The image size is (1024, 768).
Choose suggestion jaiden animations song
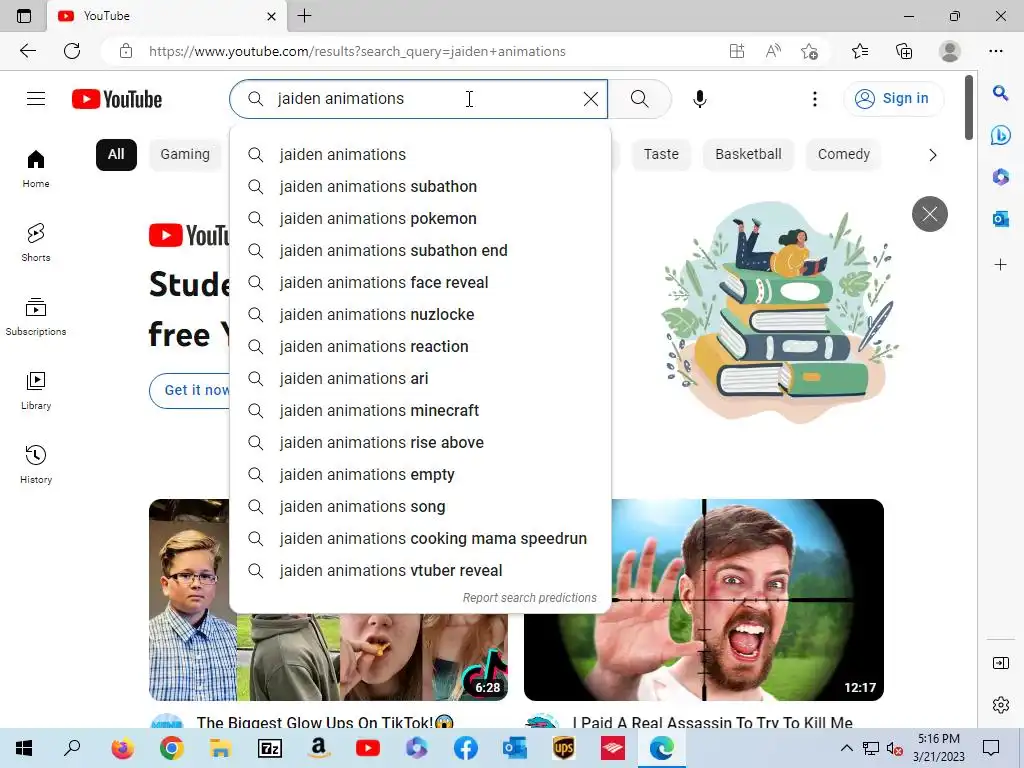tap(421, 507)
